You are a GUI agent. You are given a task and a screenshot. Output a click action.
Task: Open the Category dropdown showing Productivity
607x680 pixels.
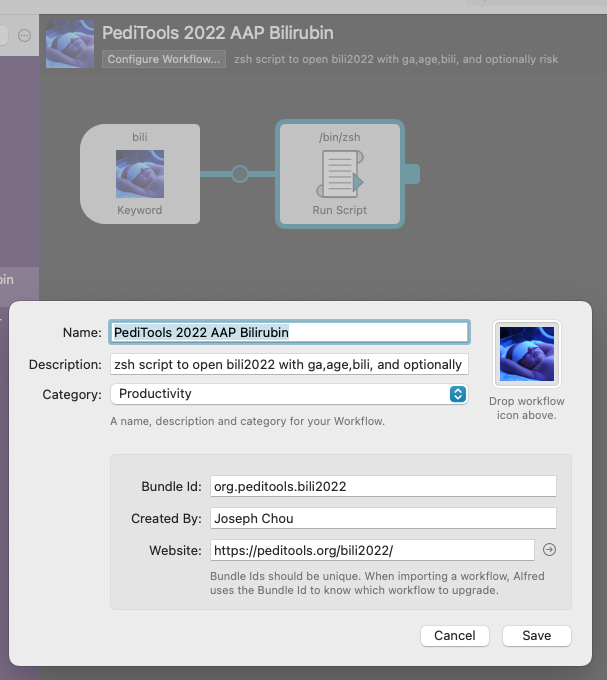coord(288,394)
